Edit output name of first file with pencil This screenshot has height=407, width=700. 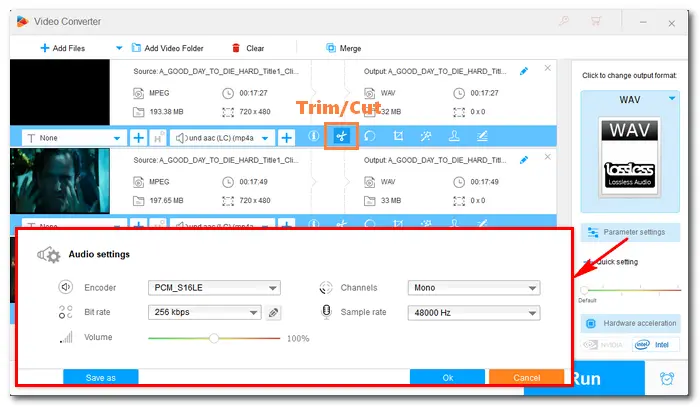tap(524, 71)
